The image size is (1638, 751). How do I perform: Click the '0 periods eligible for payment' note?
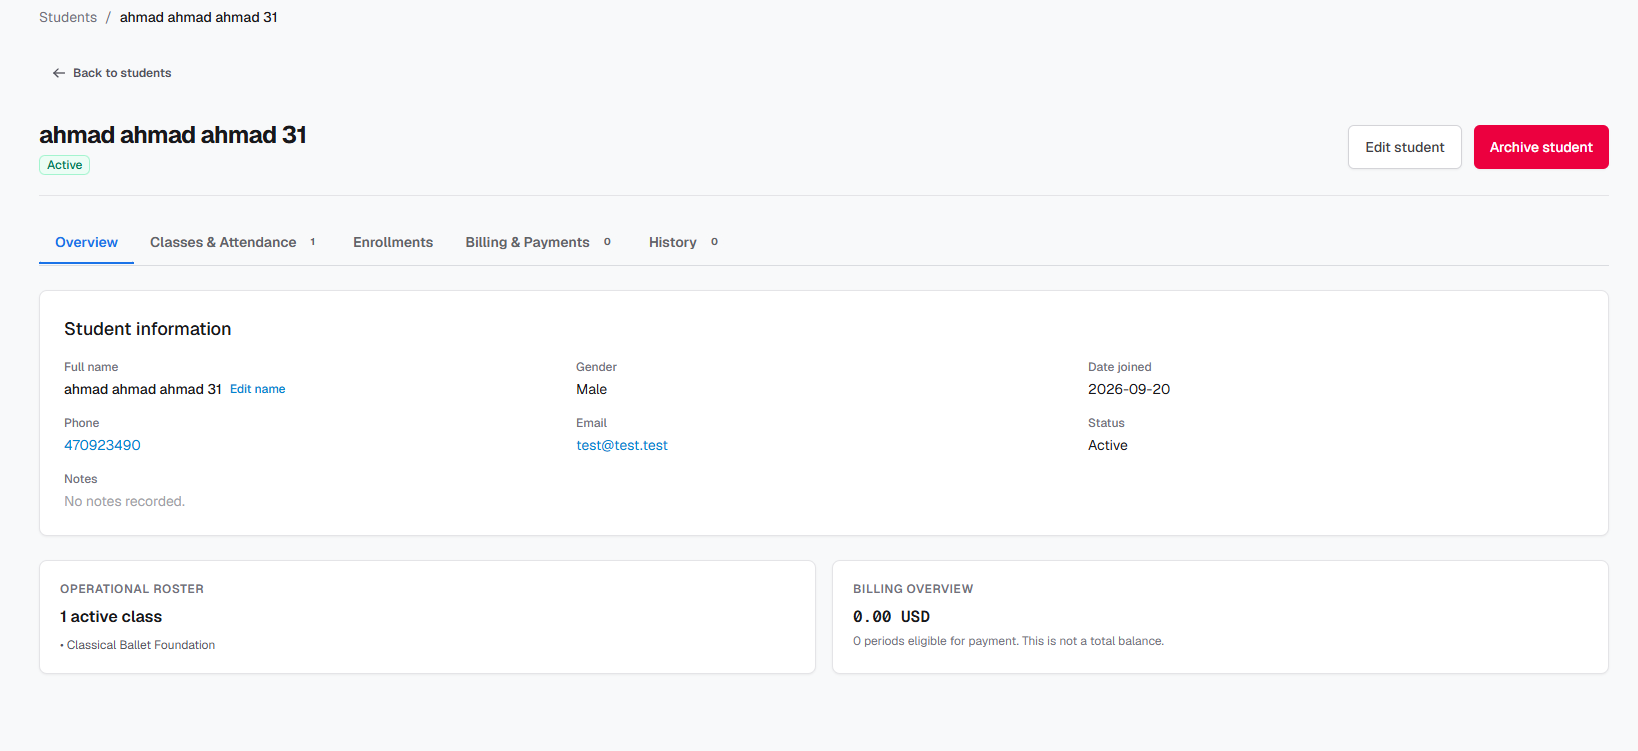tap(1008, 641)
